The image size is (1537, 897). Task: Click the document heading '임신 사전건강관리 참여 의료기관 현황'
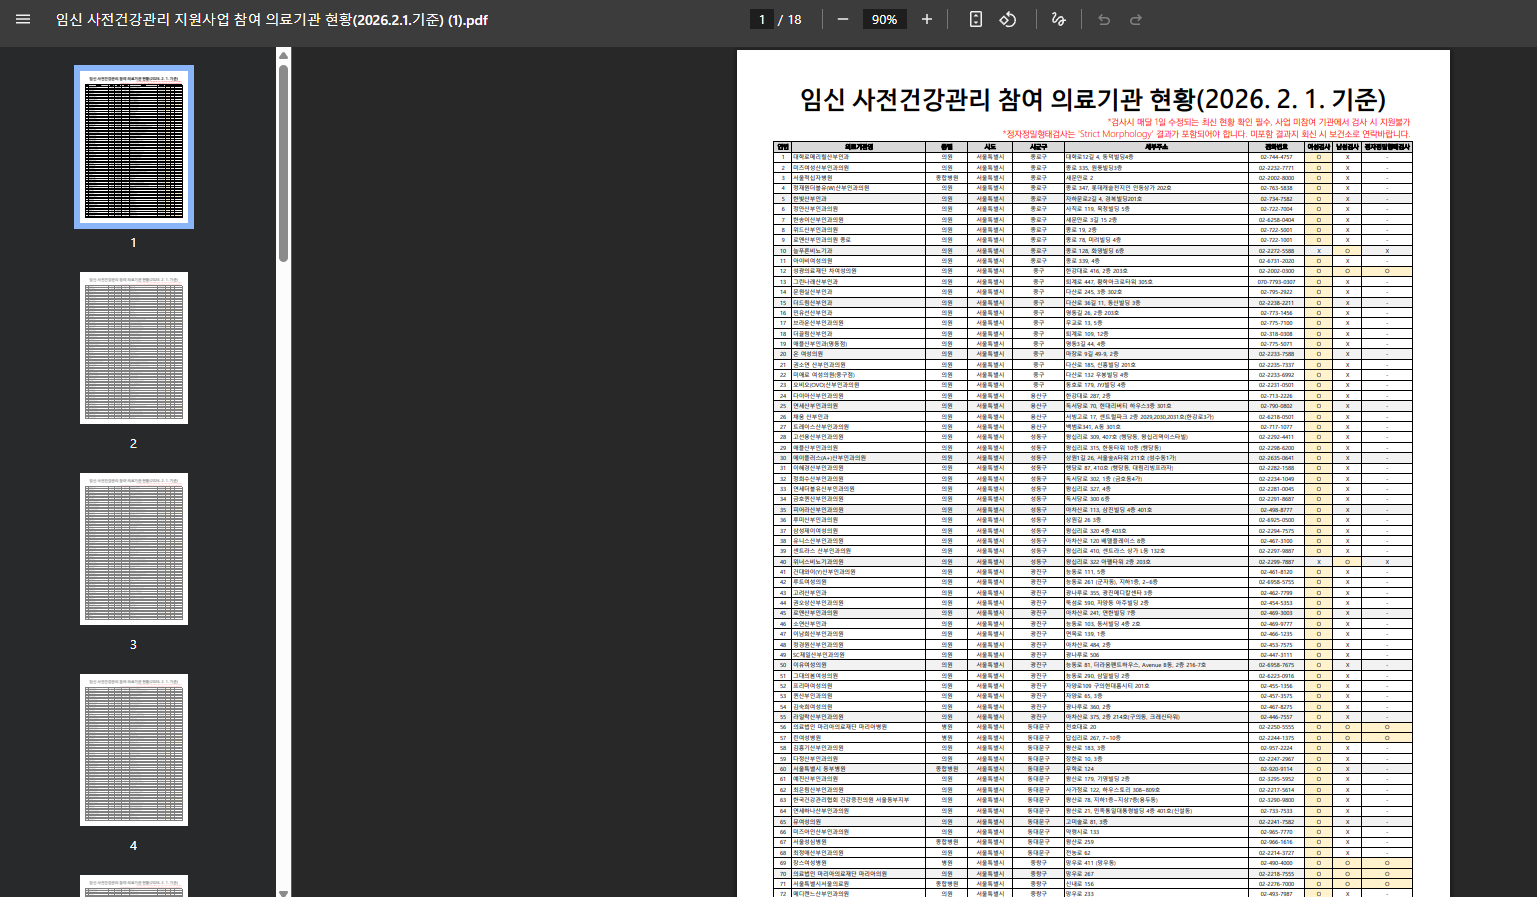pyautogui.click(x=996, y=99)
